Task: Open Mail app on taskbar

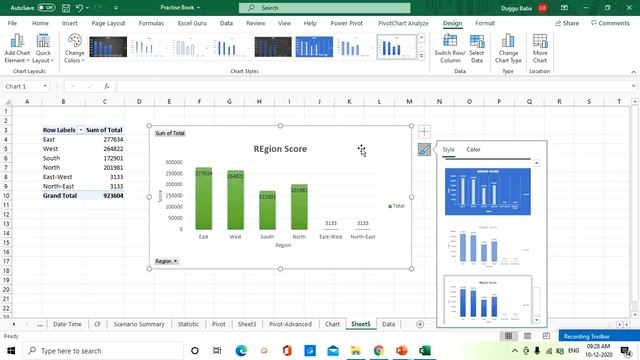Action: pyautogui.click(x=333, y=351)
